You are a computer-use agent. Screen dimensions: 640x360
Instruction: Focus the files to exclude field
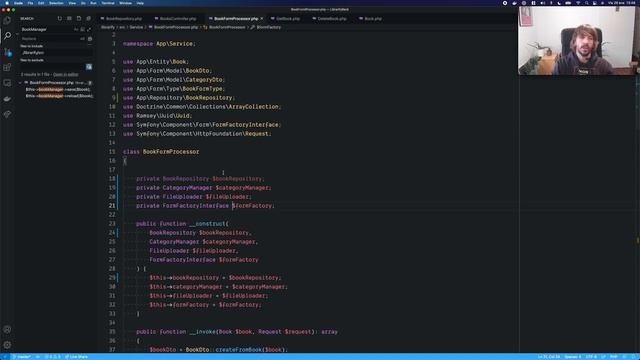click(53, 67)
